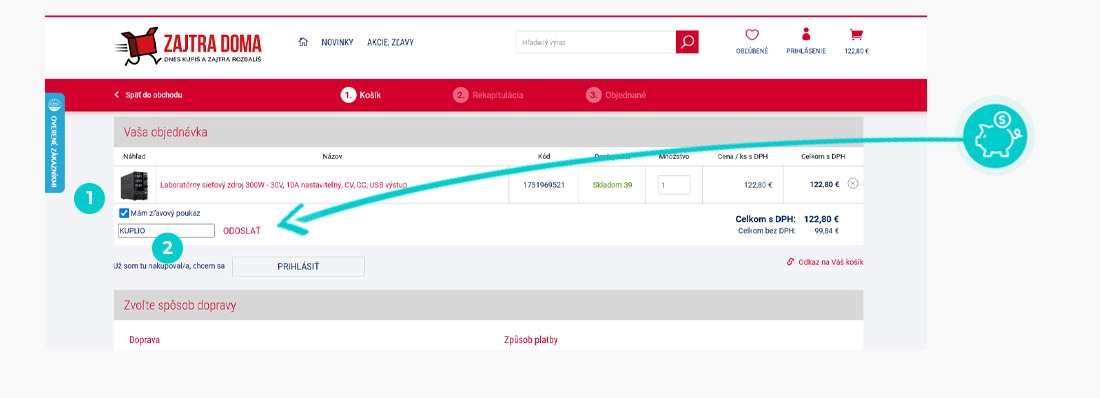
Task: Click the Vaša objednávka heading
Action: (166, 132)
